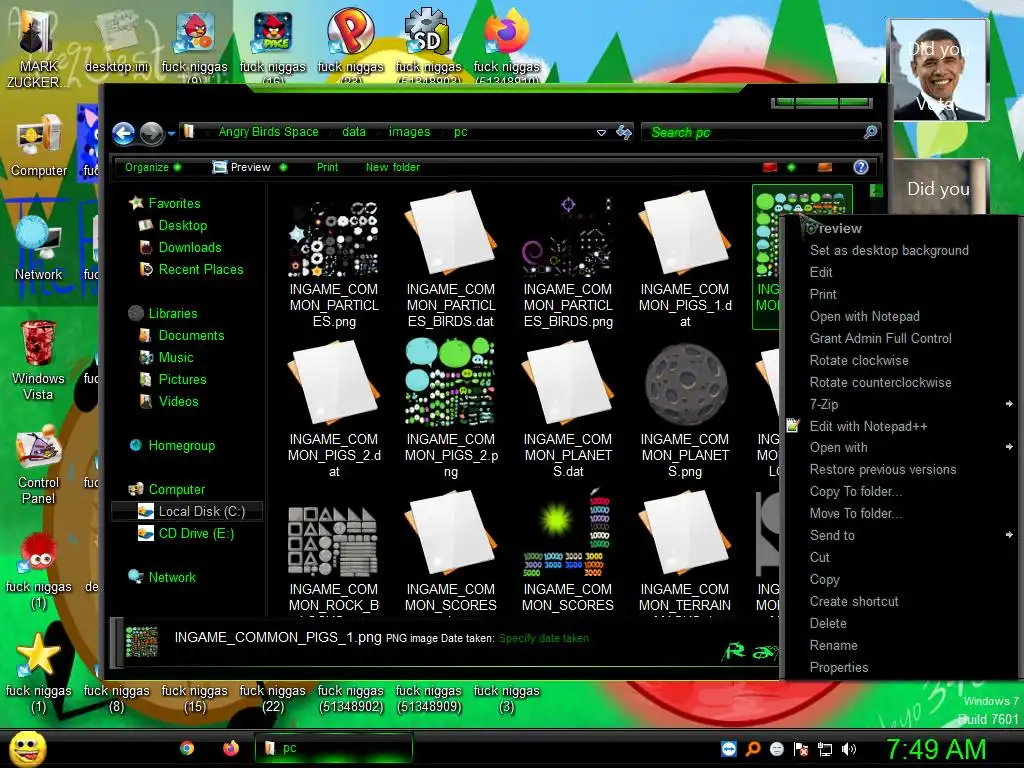Open Homegroup in navigation pane
The width and height of the screenshot is (1024, 768).
[x=182, y=445]
